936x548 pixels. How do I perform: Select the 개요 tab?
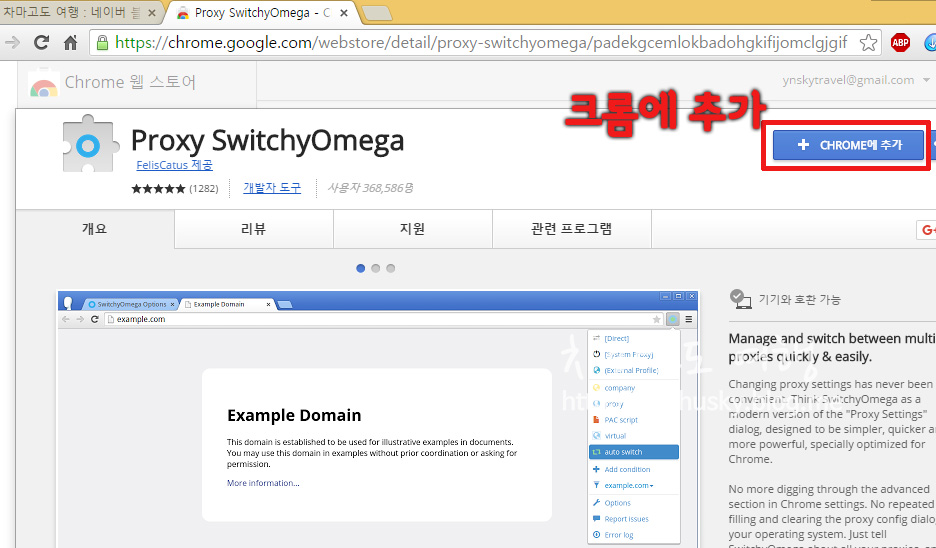coord(95,229)
